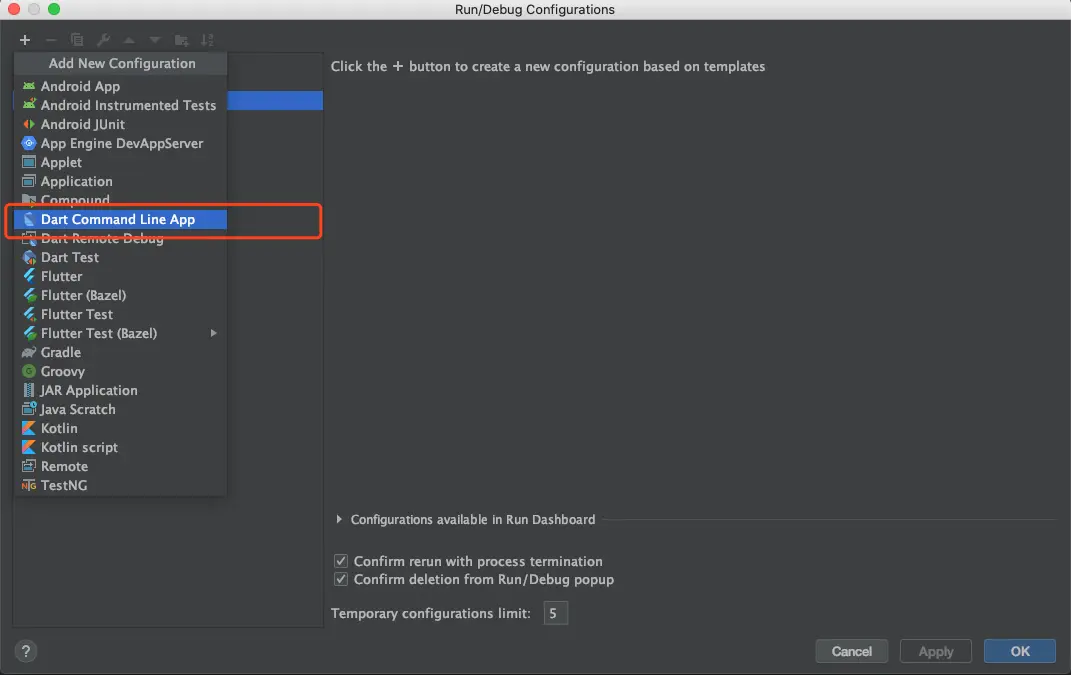
Task: Select Android App from configuration list
Action: coord(120,86)
